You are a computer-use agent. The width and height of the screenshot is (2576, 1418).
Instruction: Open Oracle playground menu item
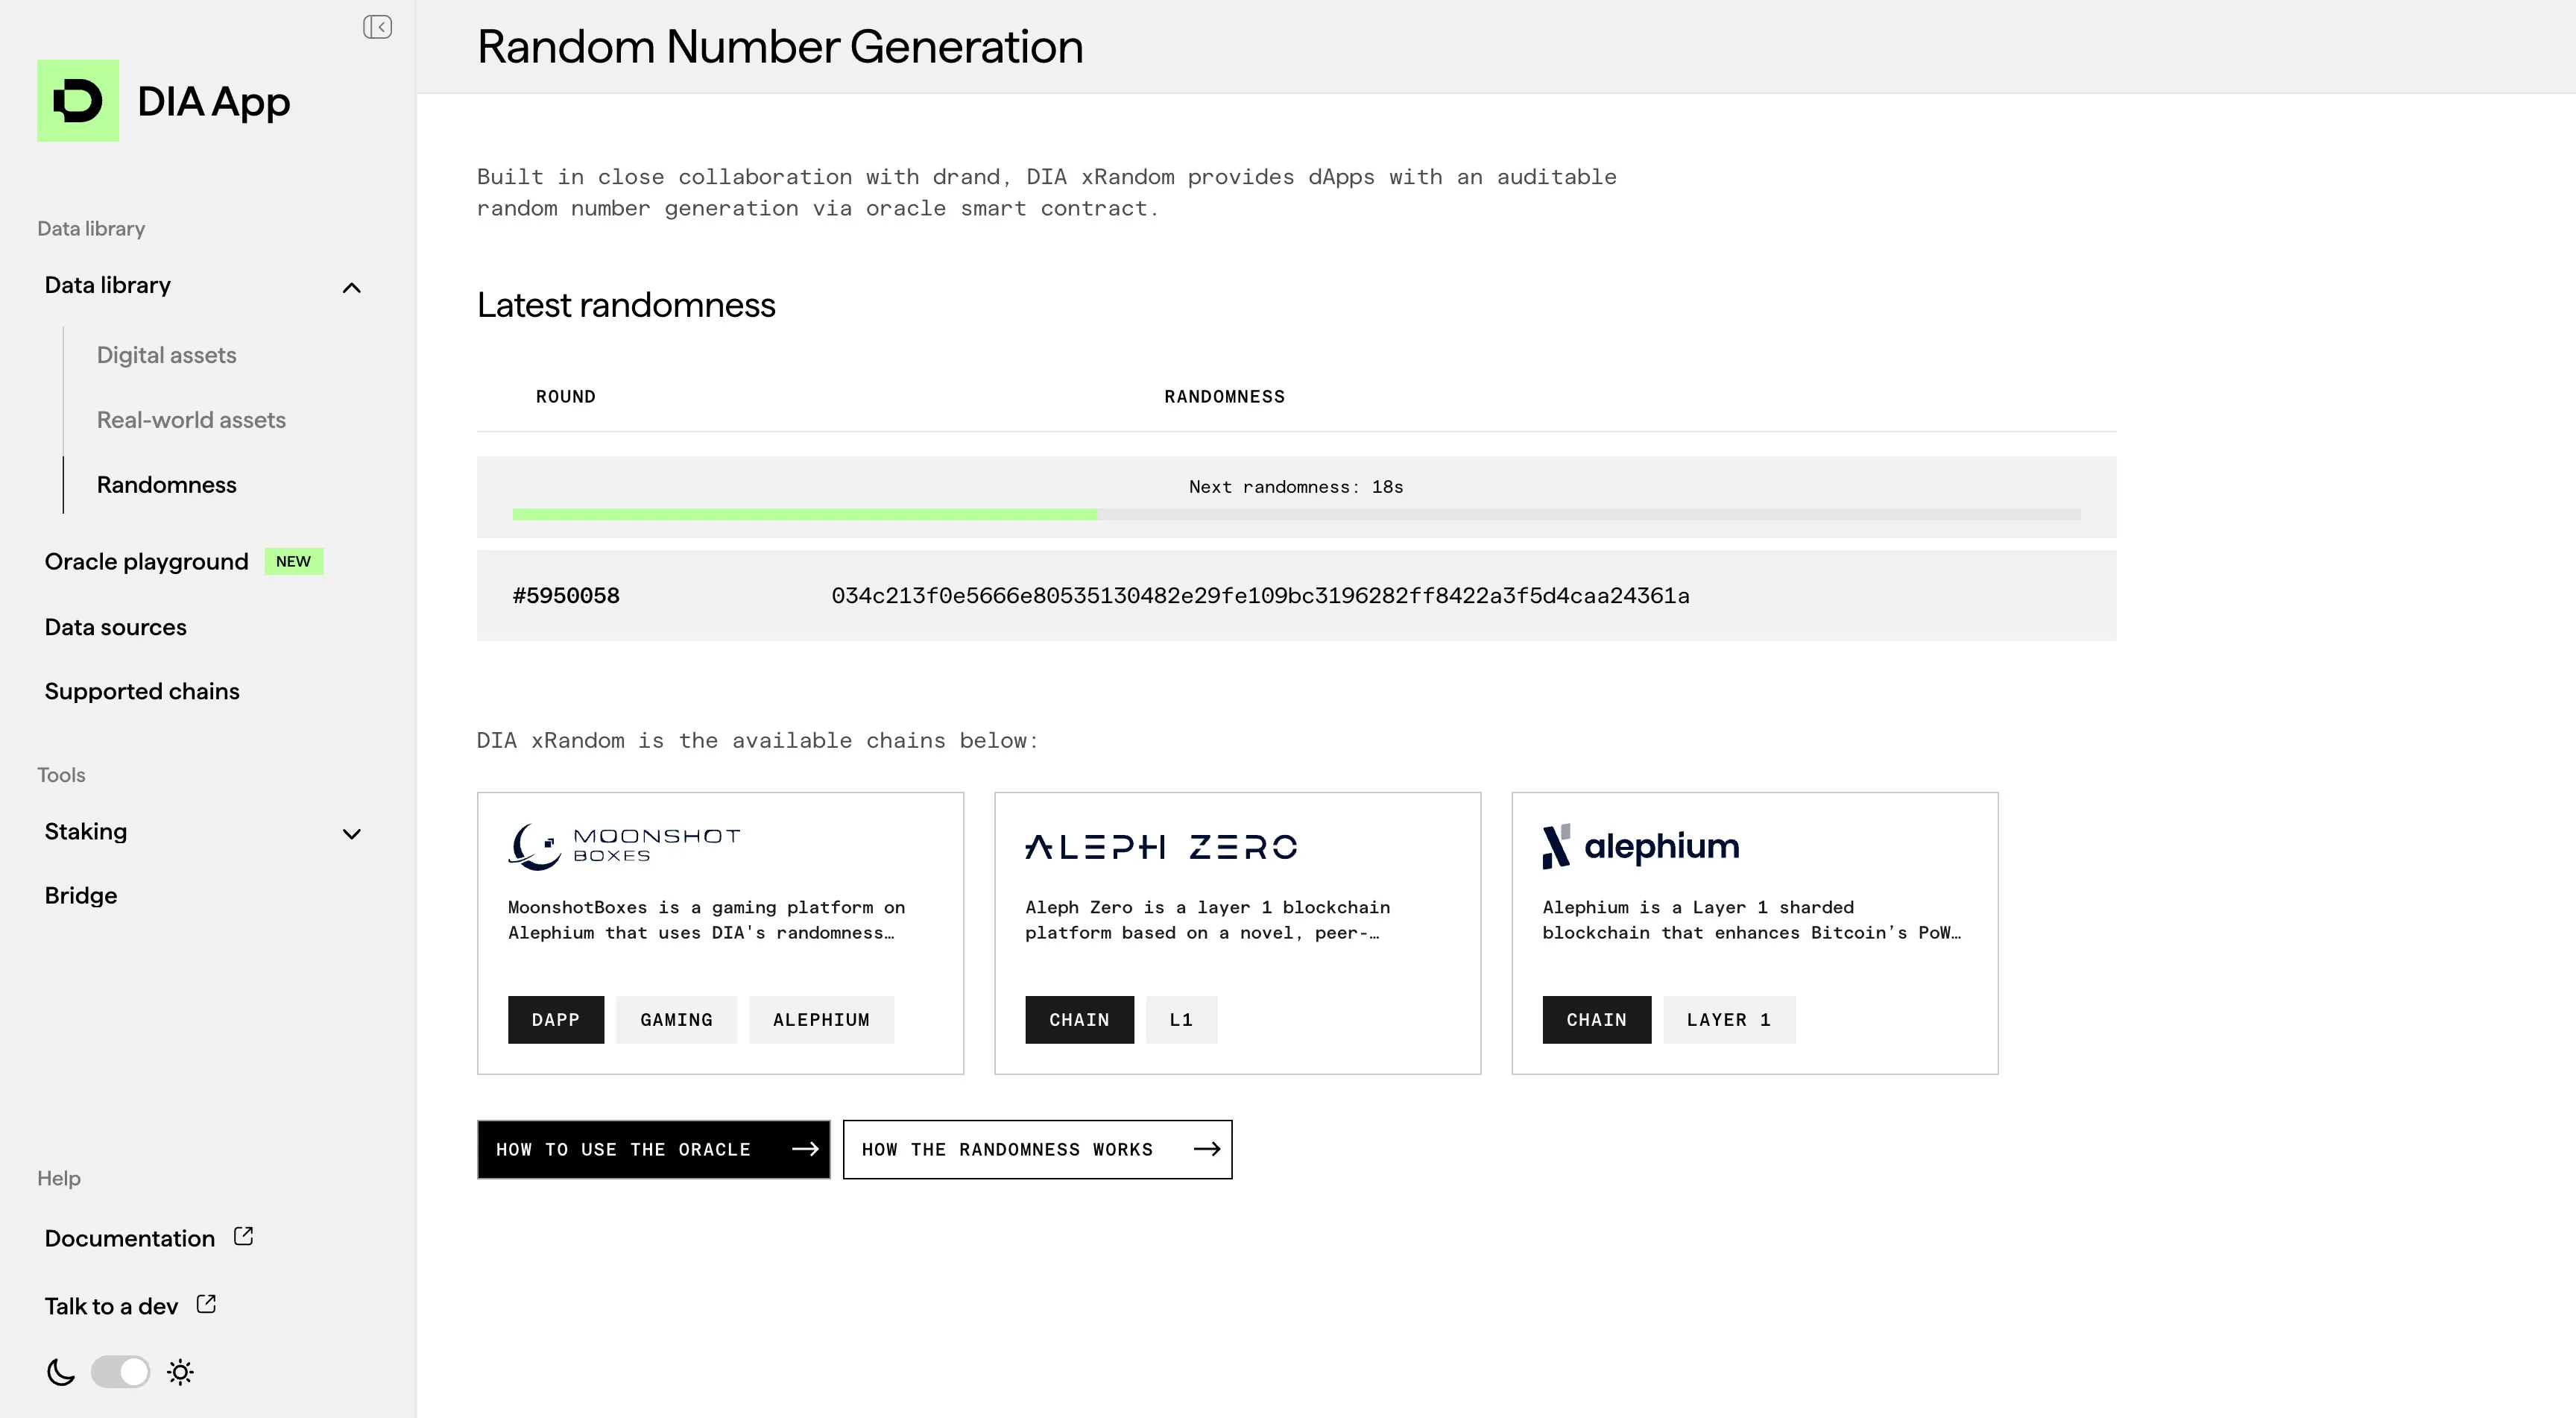146,562
